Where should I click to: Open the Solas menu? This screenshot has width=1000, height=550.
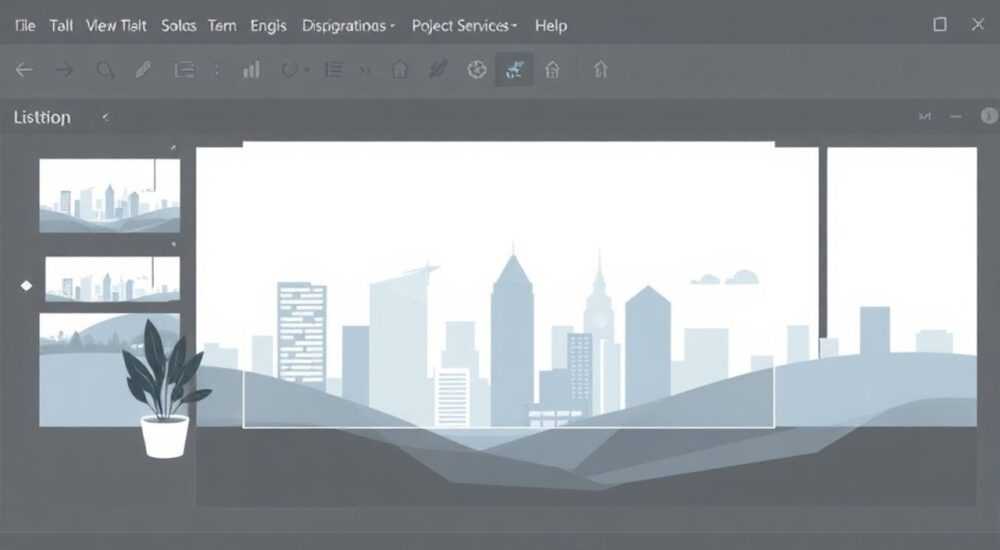coord(179,26)
